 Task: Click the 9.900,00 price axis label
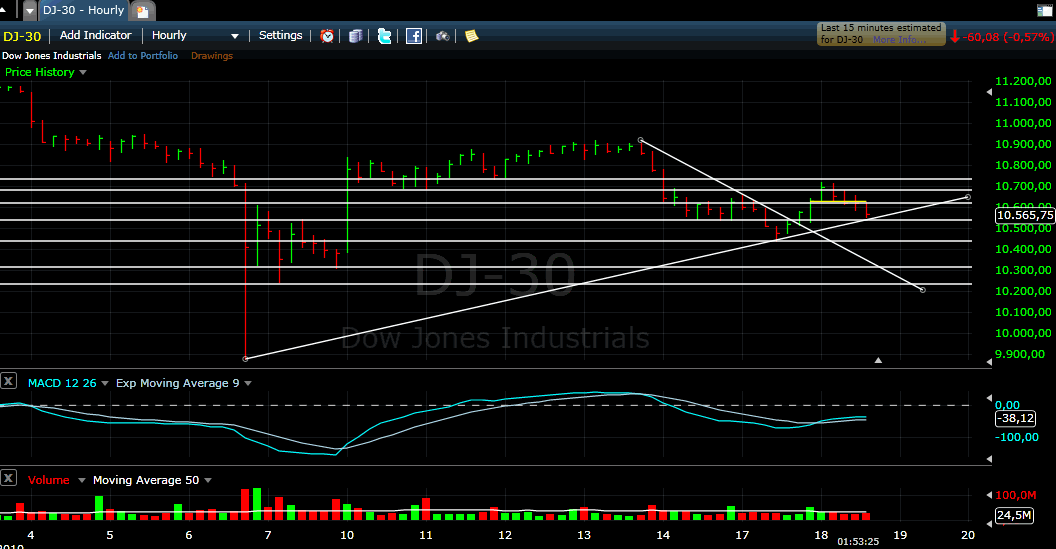click(x=1020, y=354)
